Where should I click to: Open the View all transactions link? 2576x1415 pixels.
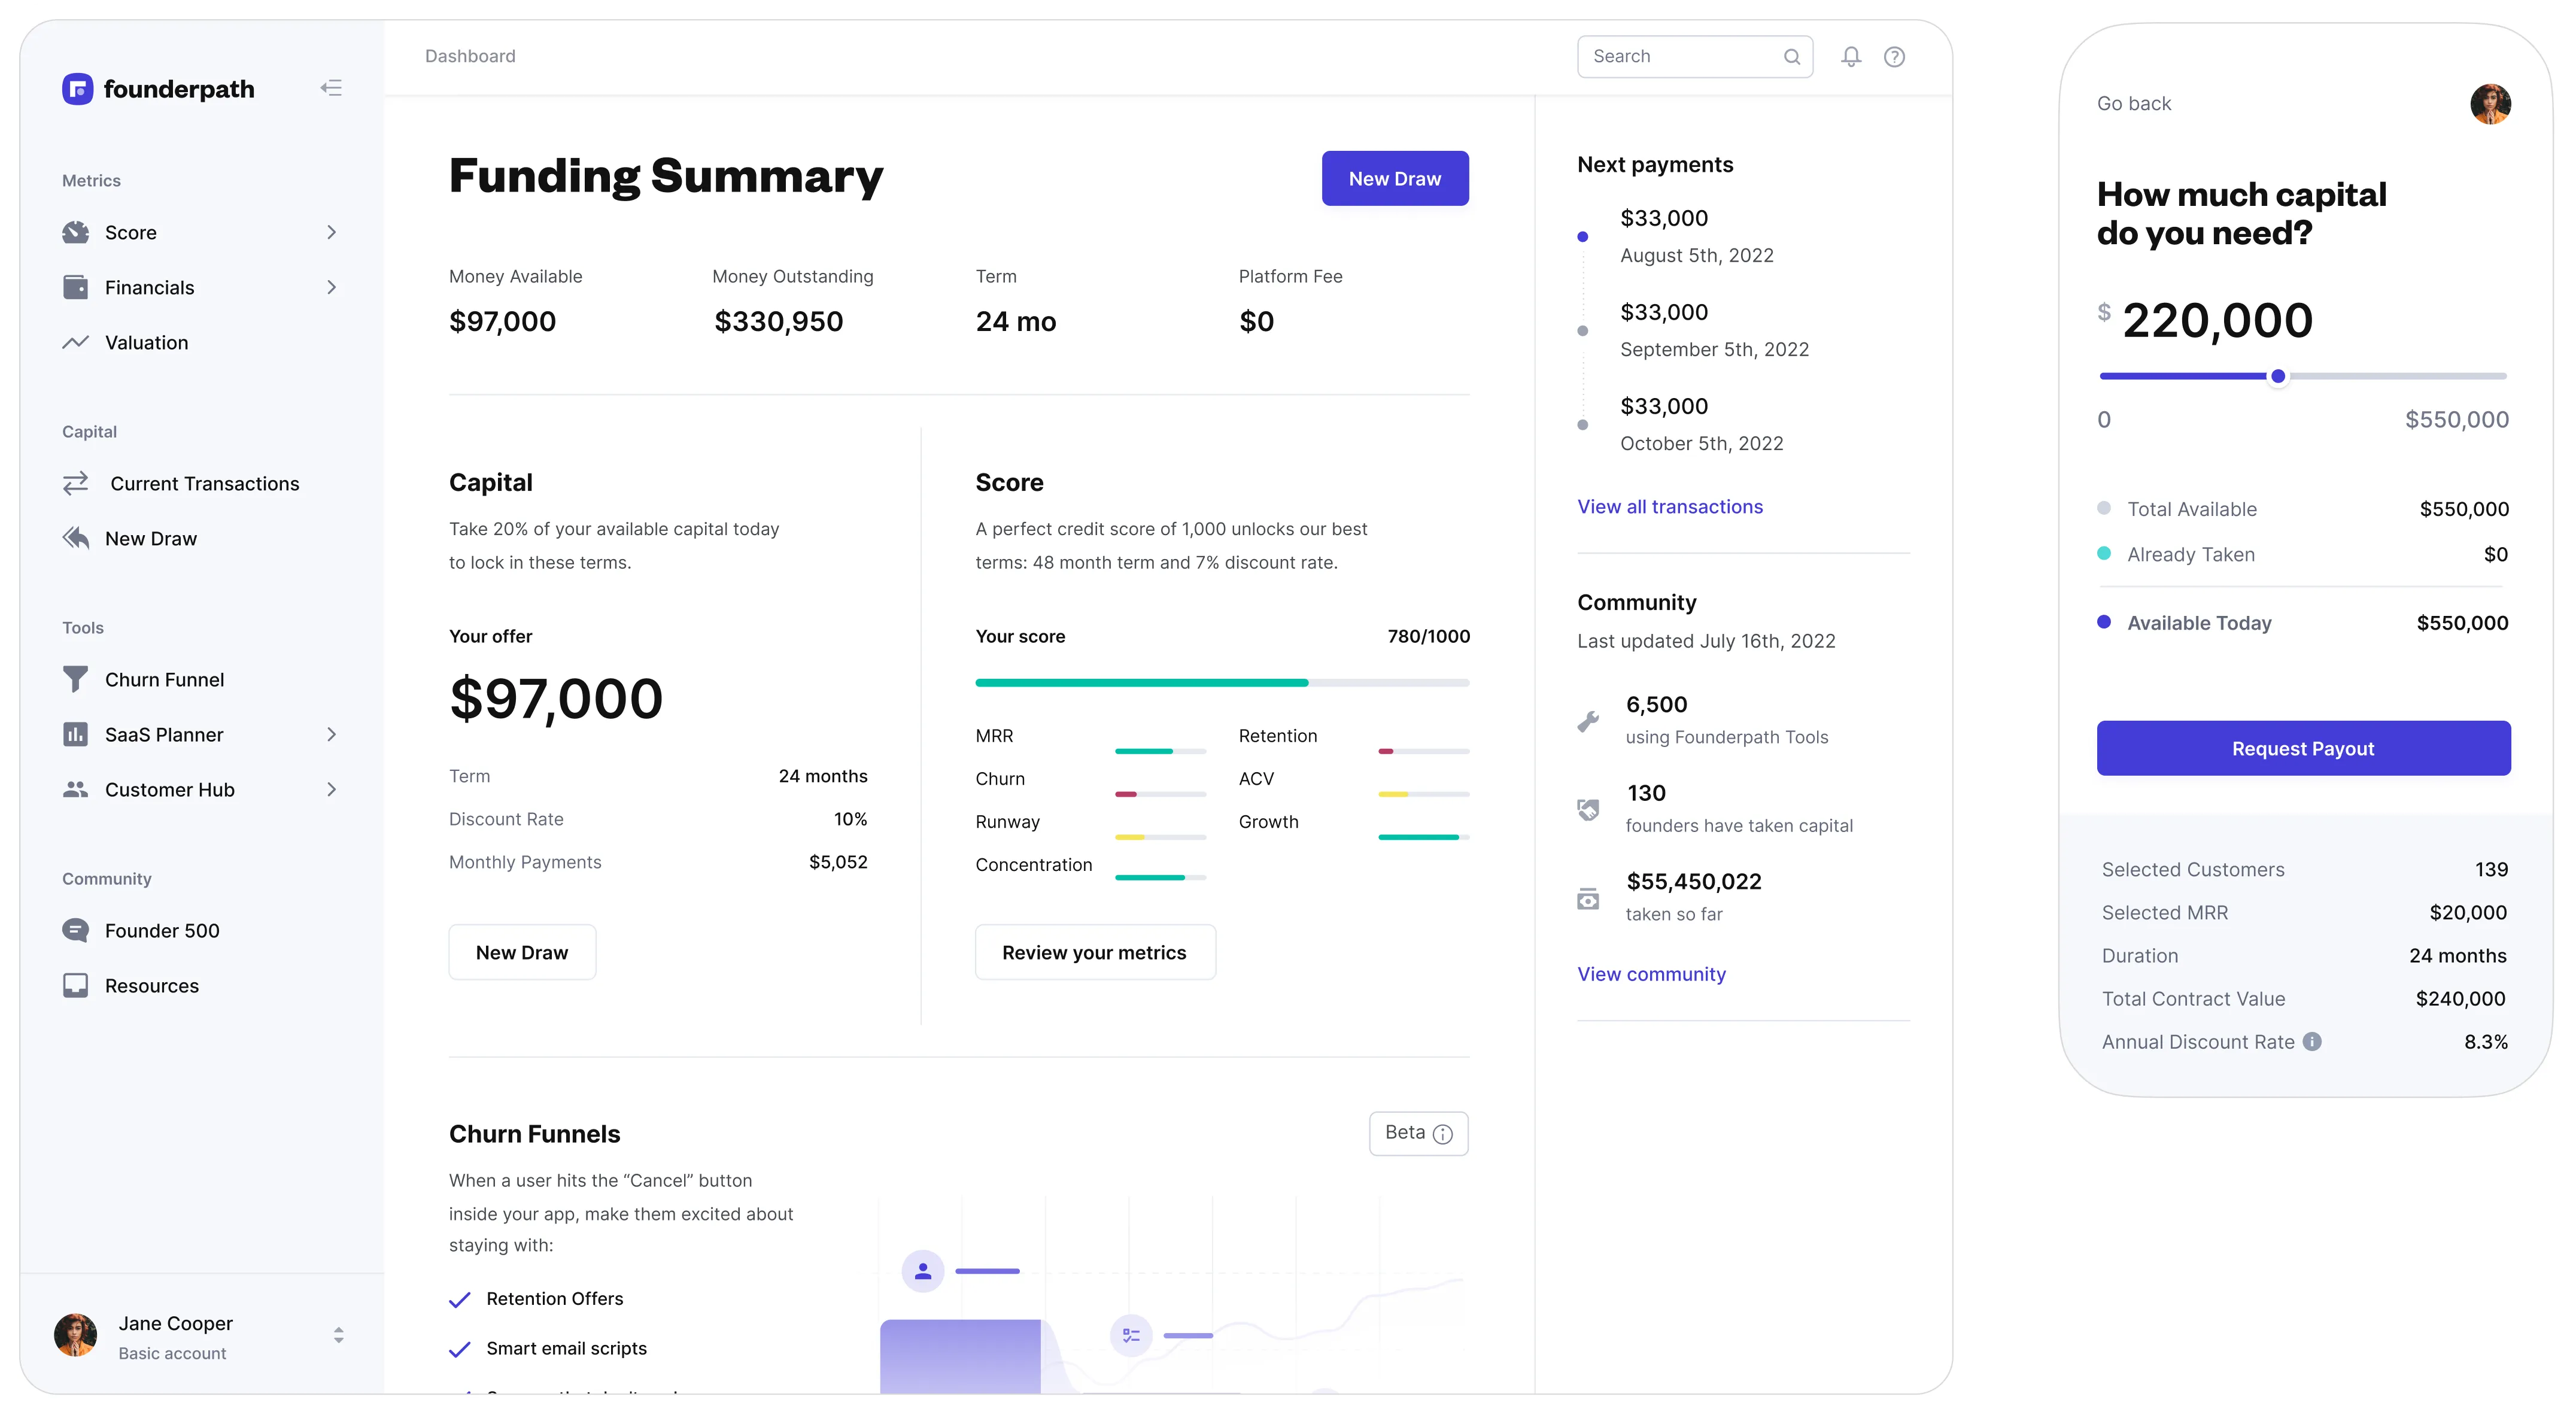[x=1669, y=507]
